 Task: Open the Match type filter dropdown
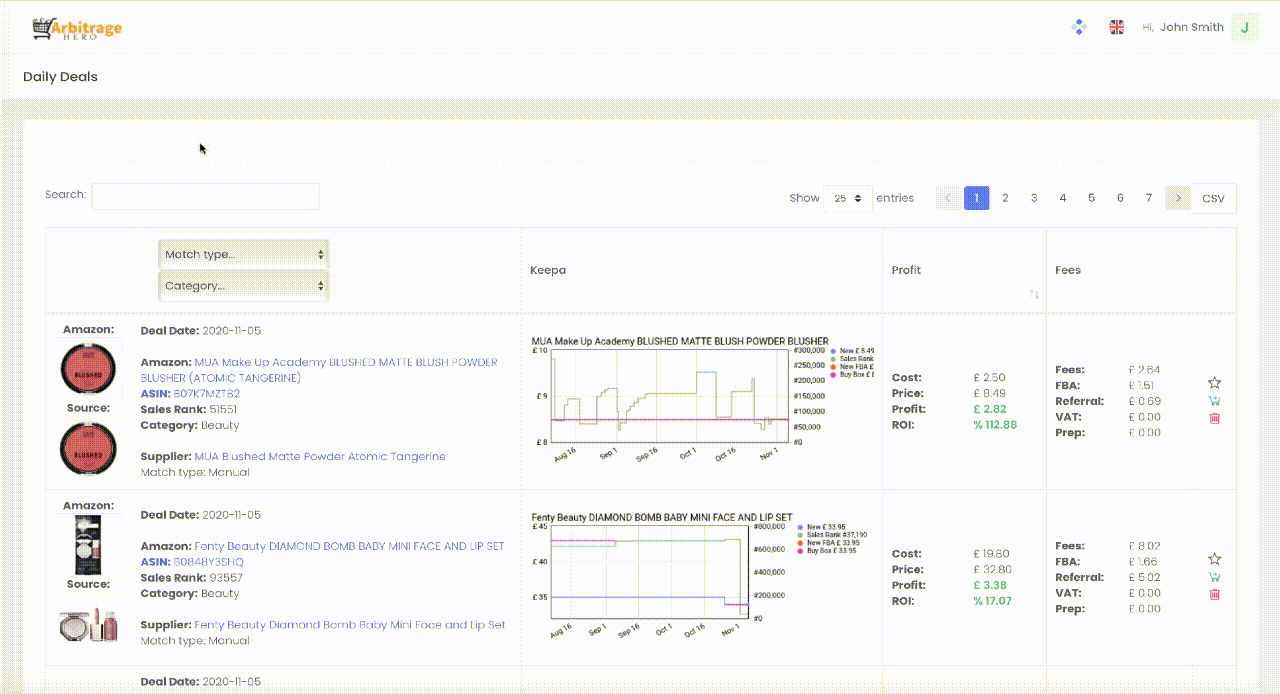click(x=243, y=254)
